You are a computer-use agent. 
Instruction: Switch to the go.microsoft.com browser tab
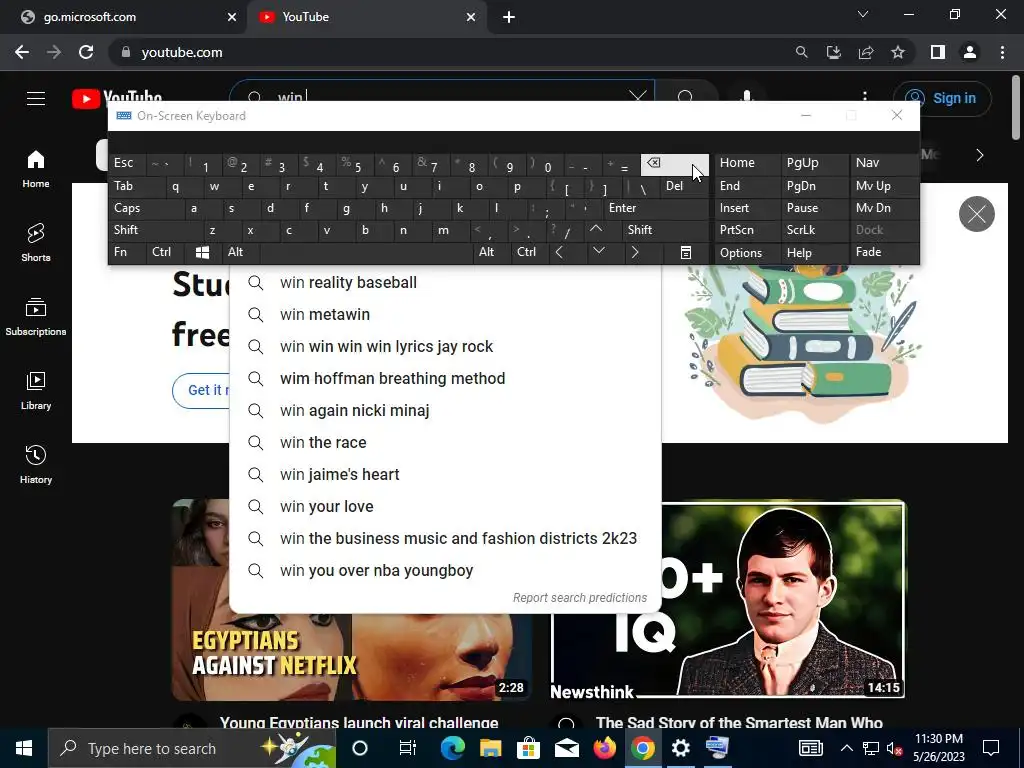point(124,17)
